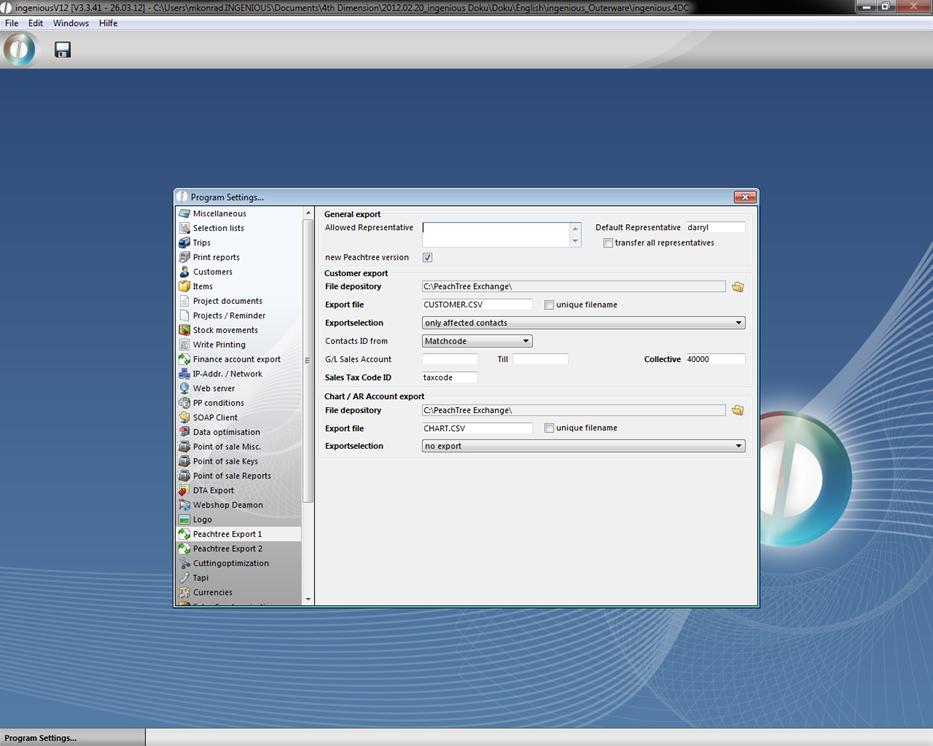Click the Sales Tax Code ID field
The height and width of the screenshot is (746, 933).
click(x=449, y=378)
